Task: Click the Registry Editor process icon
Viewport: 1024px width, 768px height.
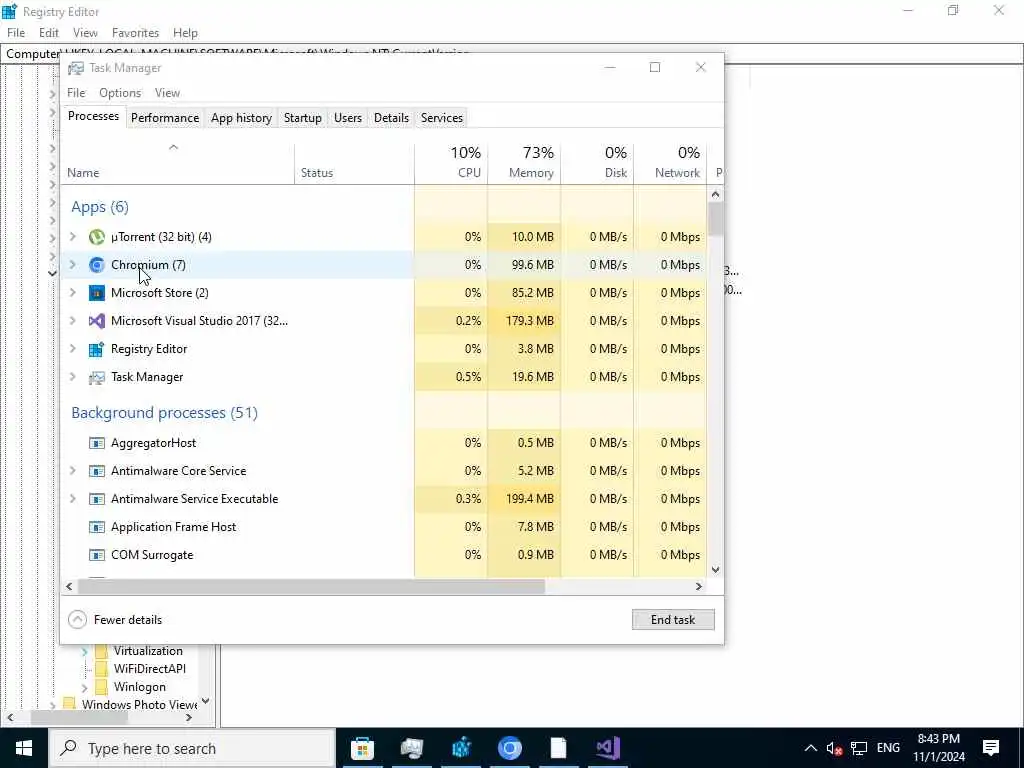Action: tap(97, 349)
